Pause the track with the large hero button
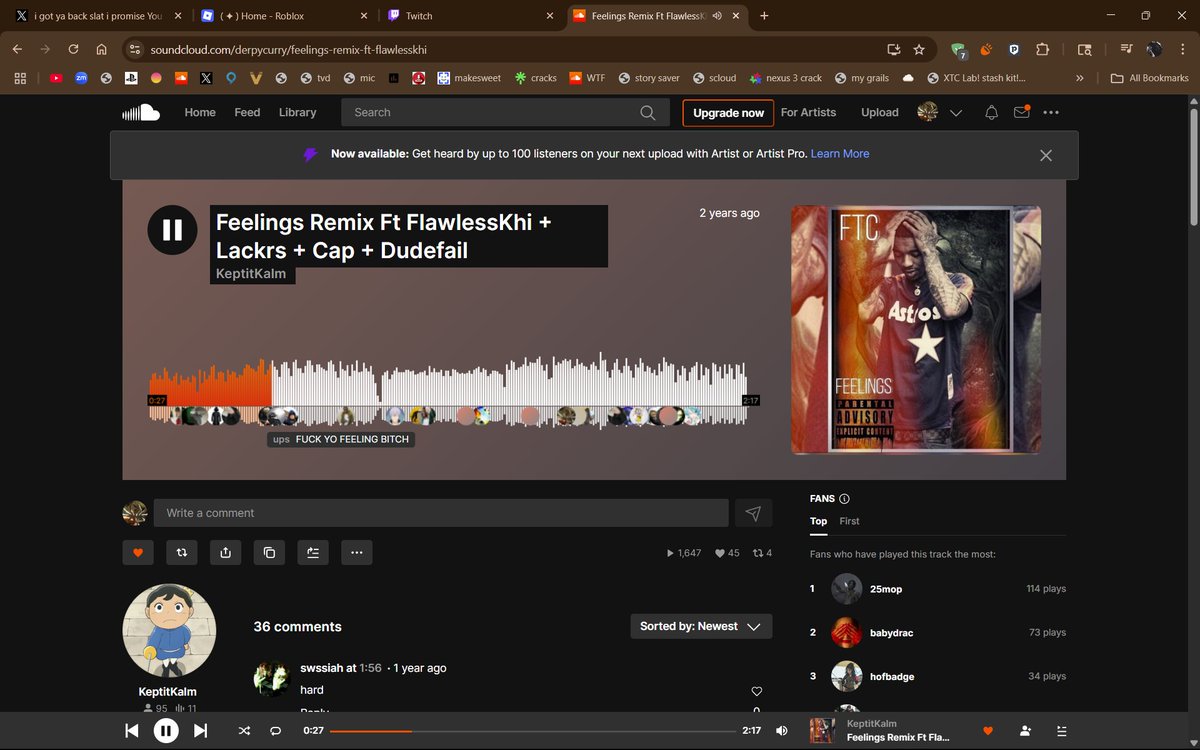Viewport: 1200px width, 750px height. [x=173, y=230]
